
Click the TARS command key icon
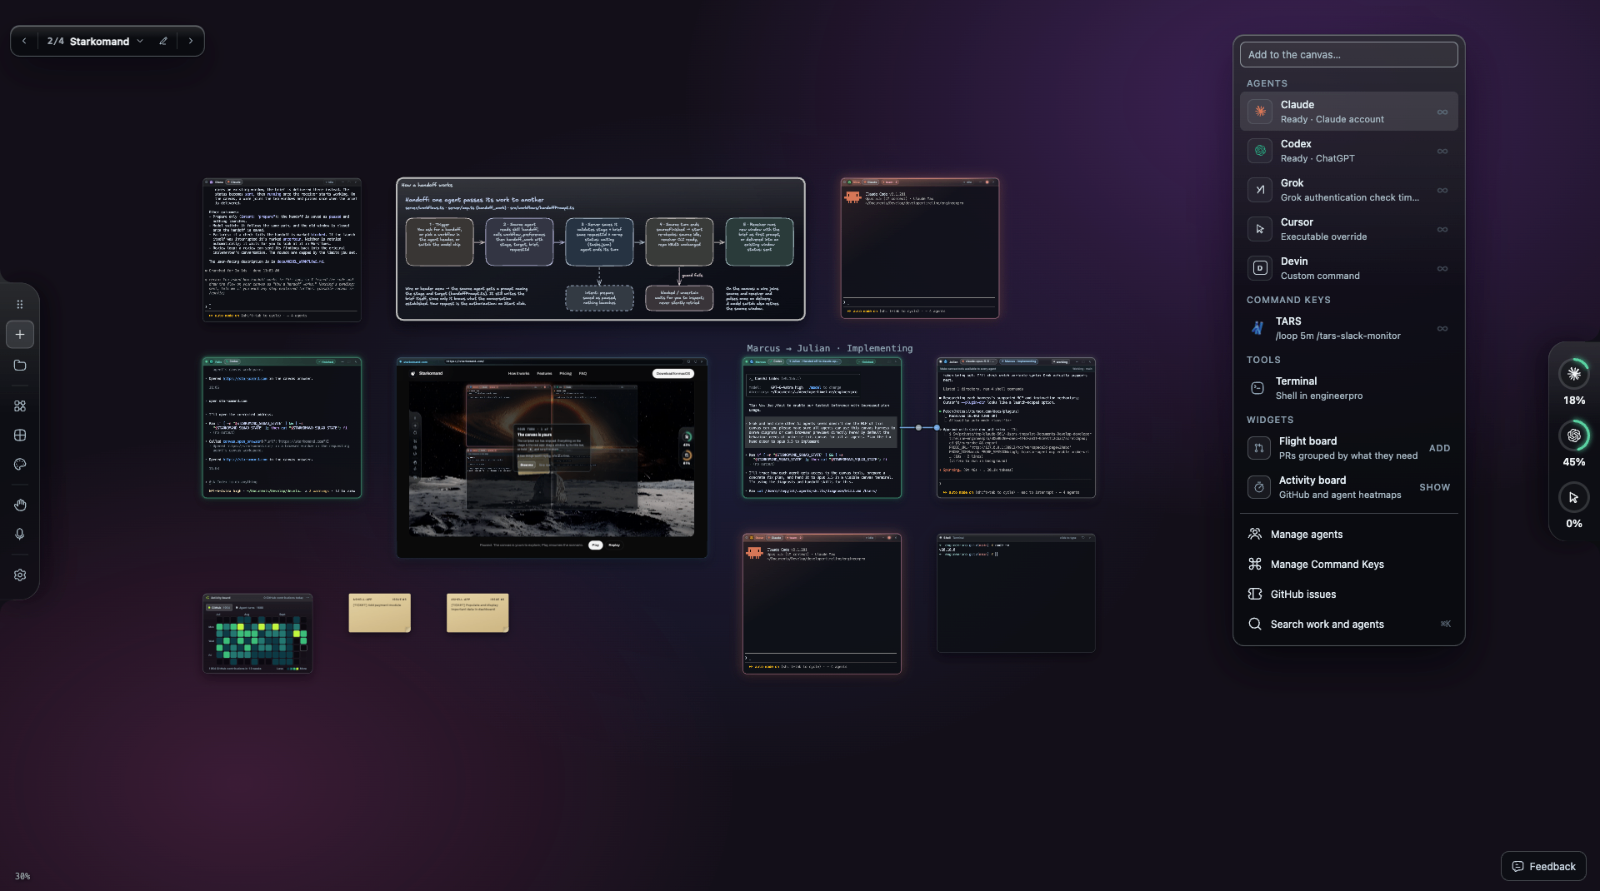click(x=1258, y=328)
